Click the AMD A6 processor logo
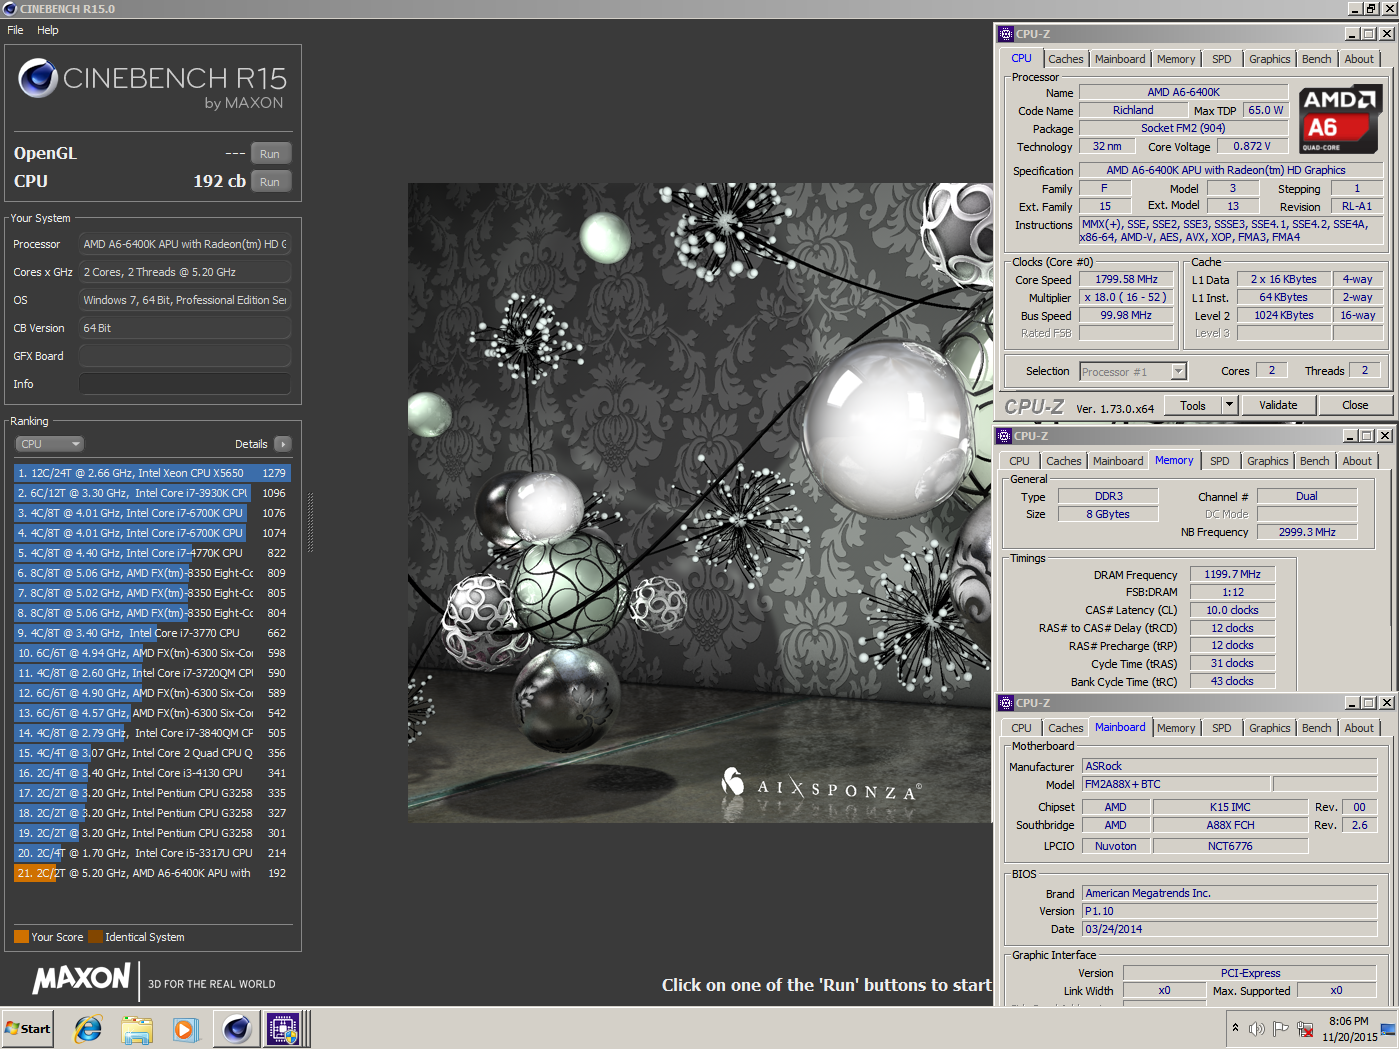1399x1049 pixels. pyautogui.click(x=1340, y=119)
